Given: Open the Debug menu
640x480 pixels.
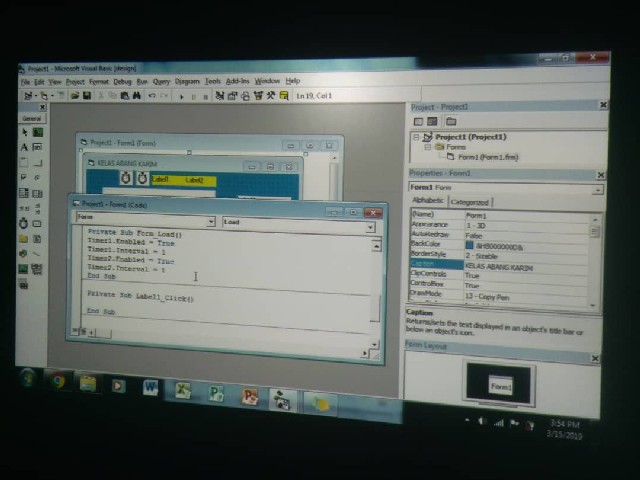Looking at the screenshot, I should pyautogui.click(x=122, y=81).
